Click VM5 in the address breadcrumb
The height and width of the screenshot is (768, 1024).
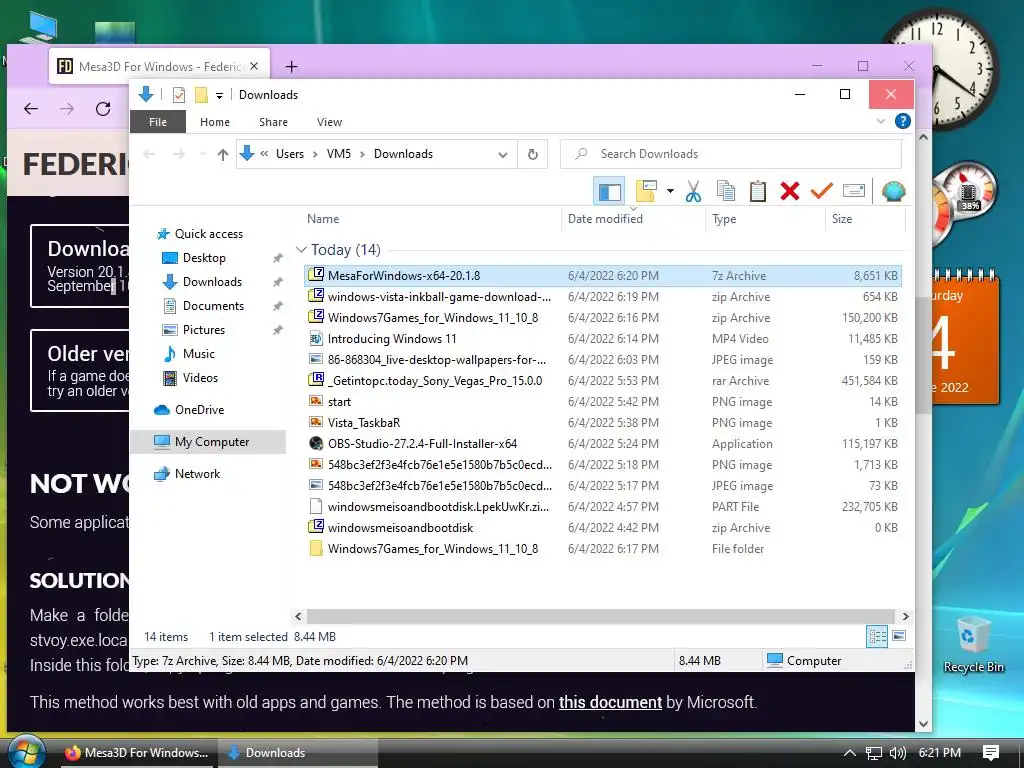pyautogui.click(x=339, y=154)
